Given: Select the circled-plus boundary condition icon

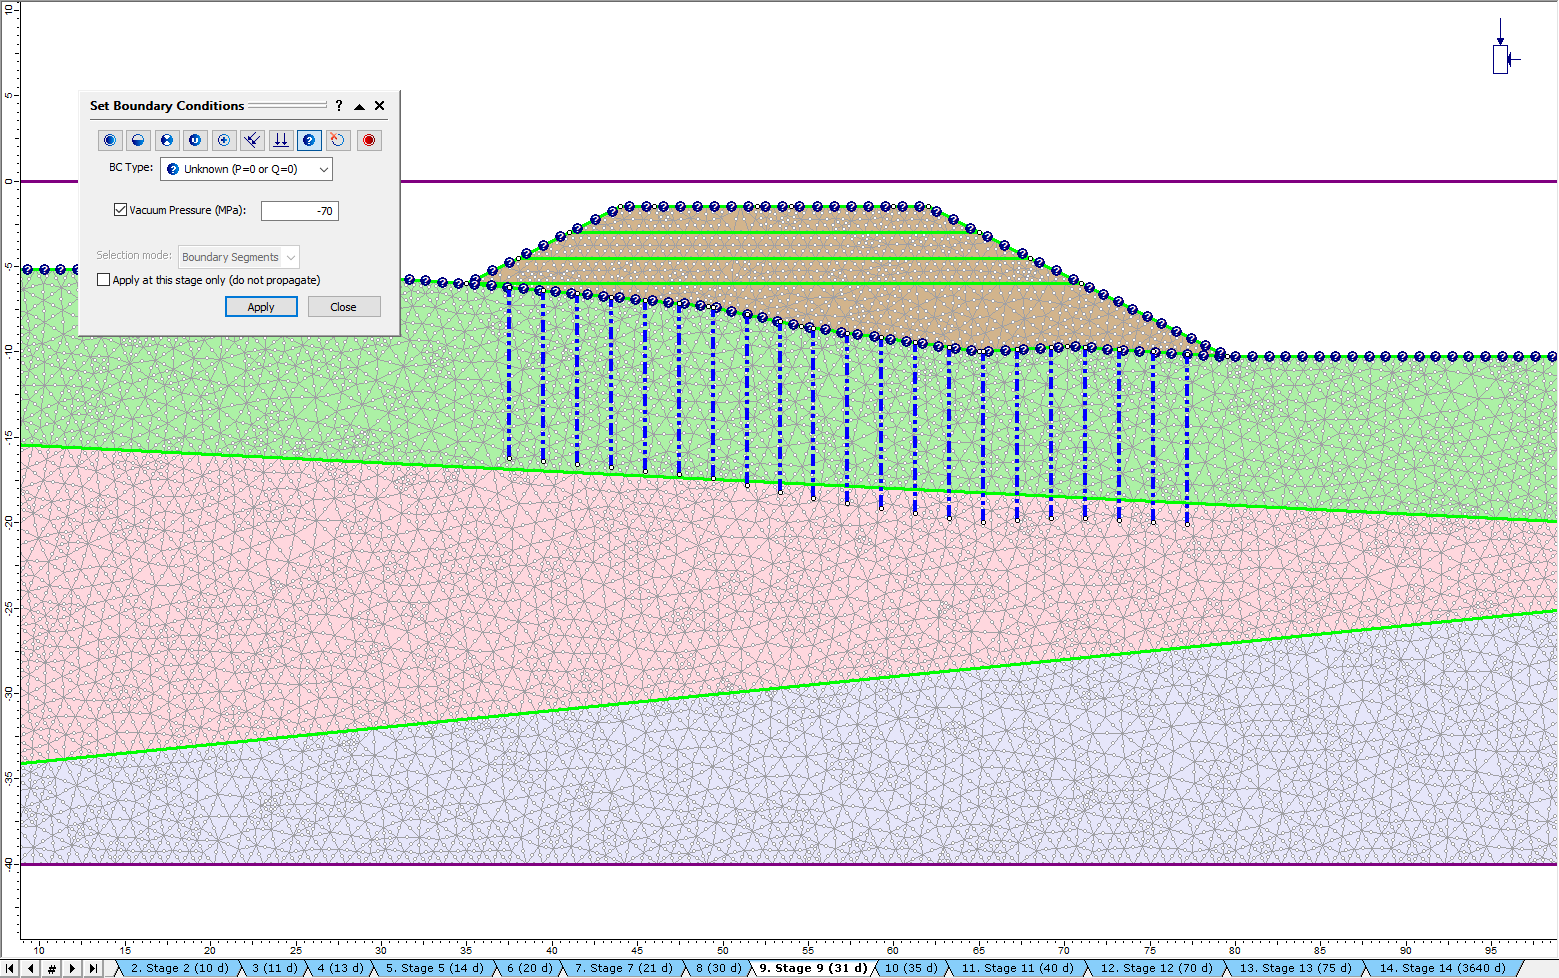Looking at the screenshot, I should click(224, 140).
